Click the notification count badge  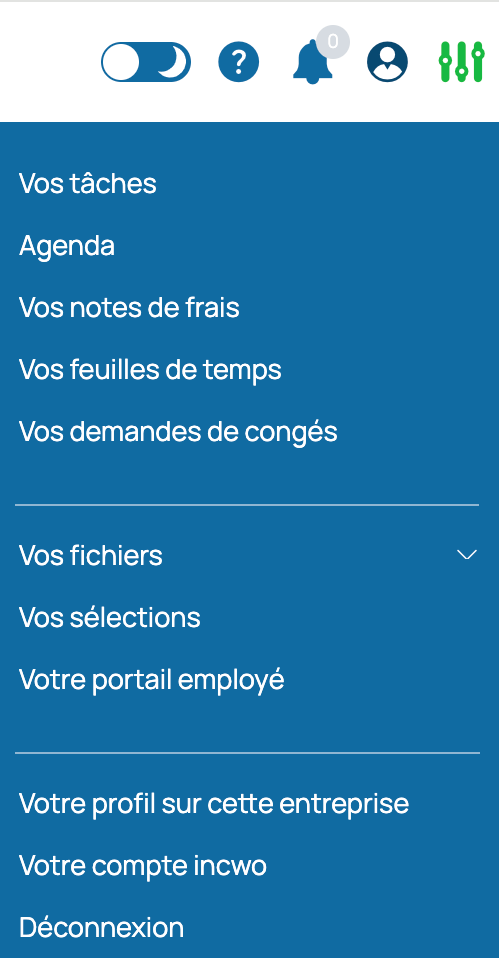pyautogui.click(x=333, y=42)
